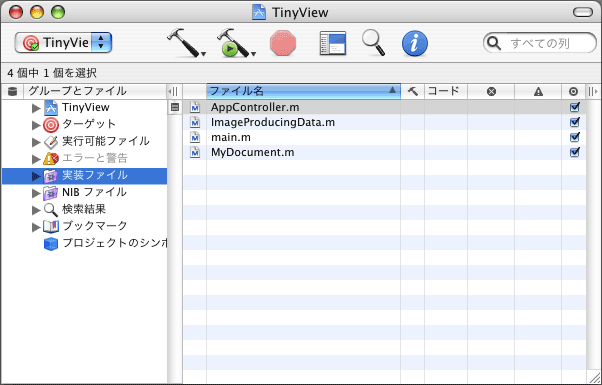The height and width of the screenshot is (385, 602).
Task: Click the main.m file icon
Action: tap(195, 137)
